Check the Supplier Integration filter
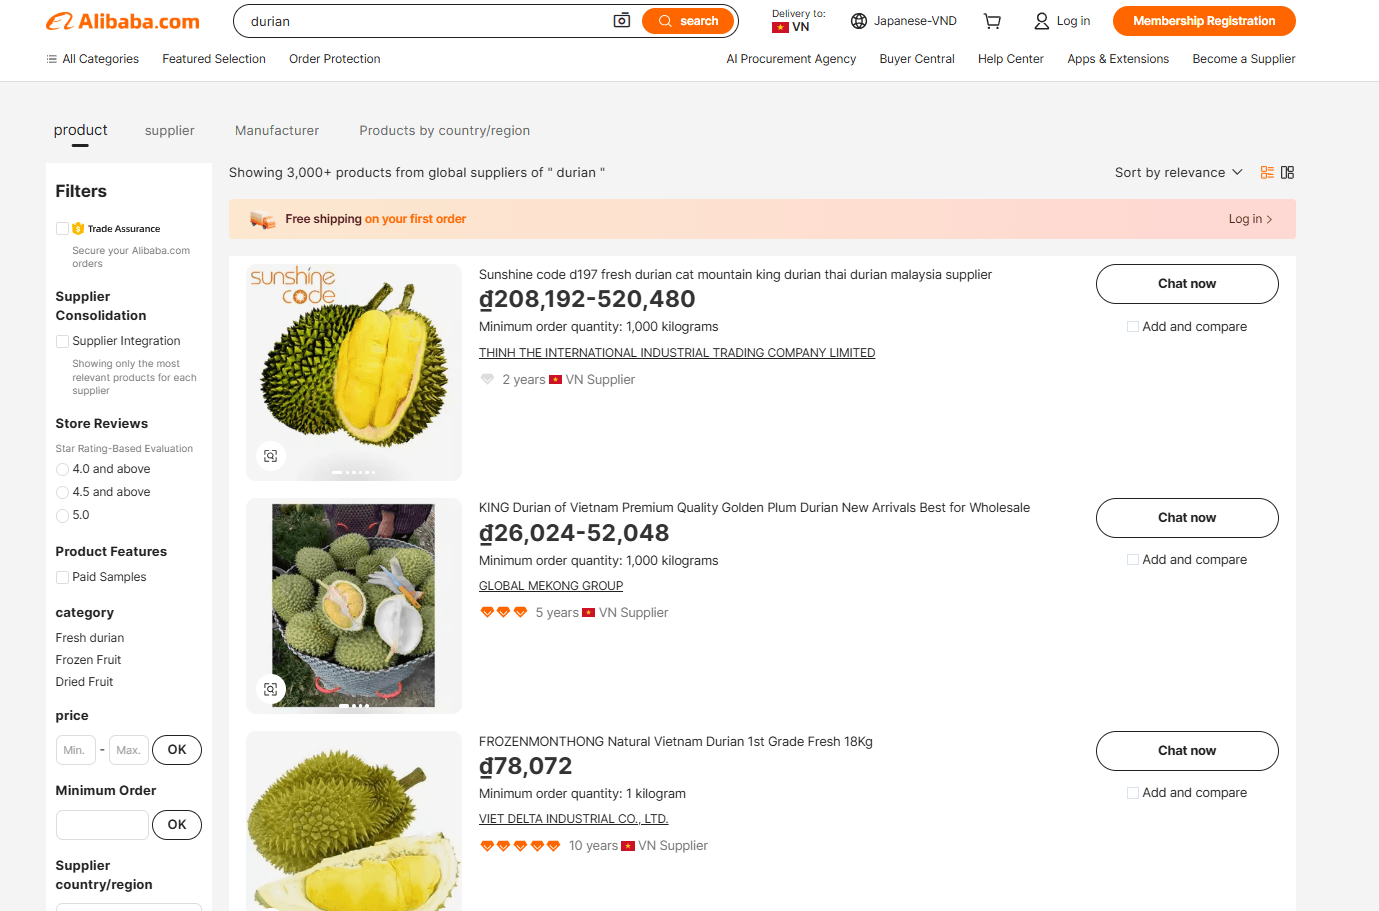 click(x=63, y=341)
